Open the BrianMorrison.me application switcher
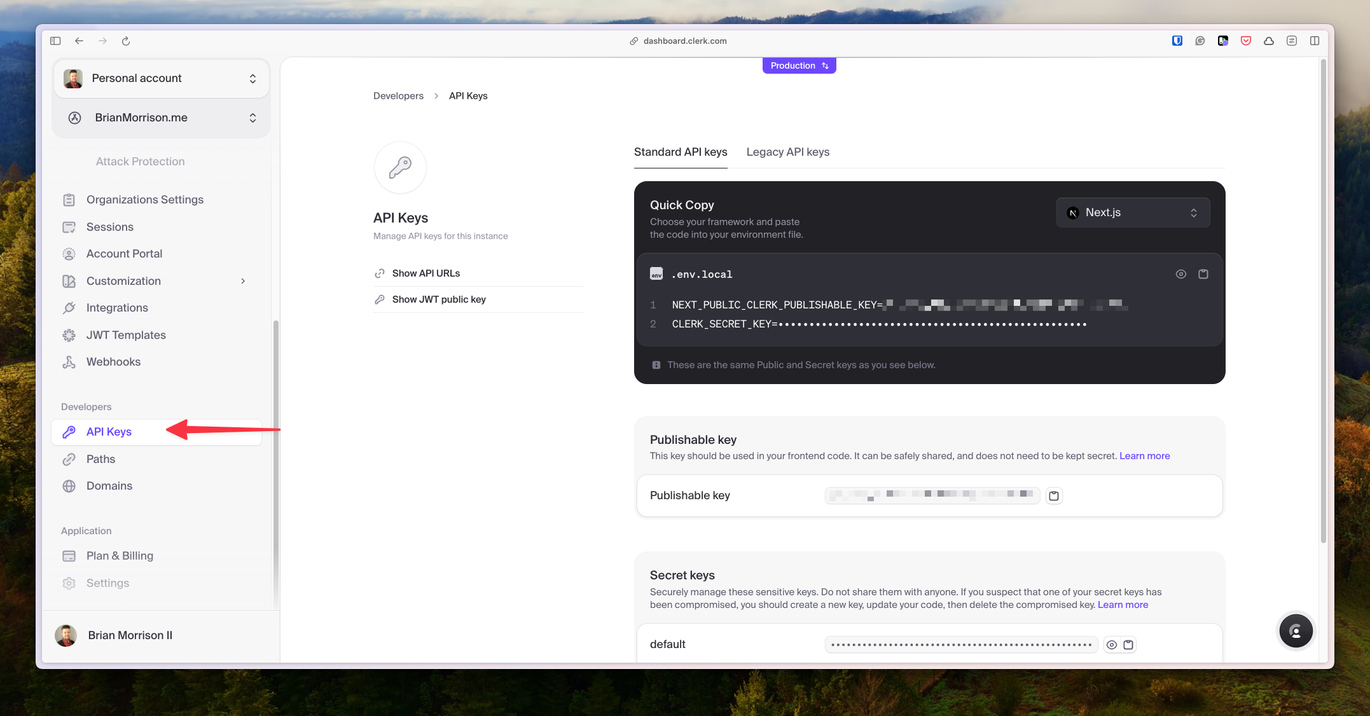Screen dimensions: 1370x716 161,118
